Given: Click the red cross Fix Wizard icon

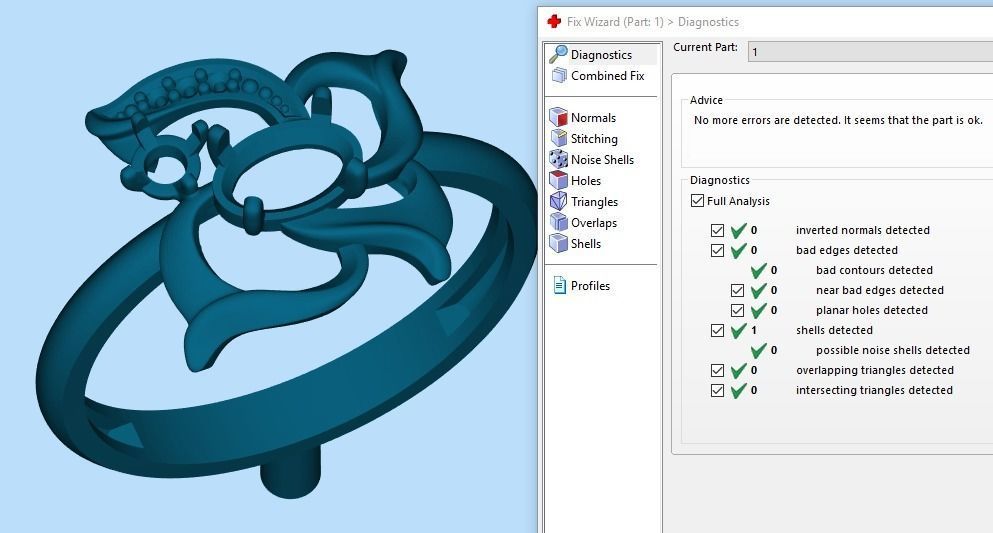Looking at the screenshot, I should click(554, 22).
